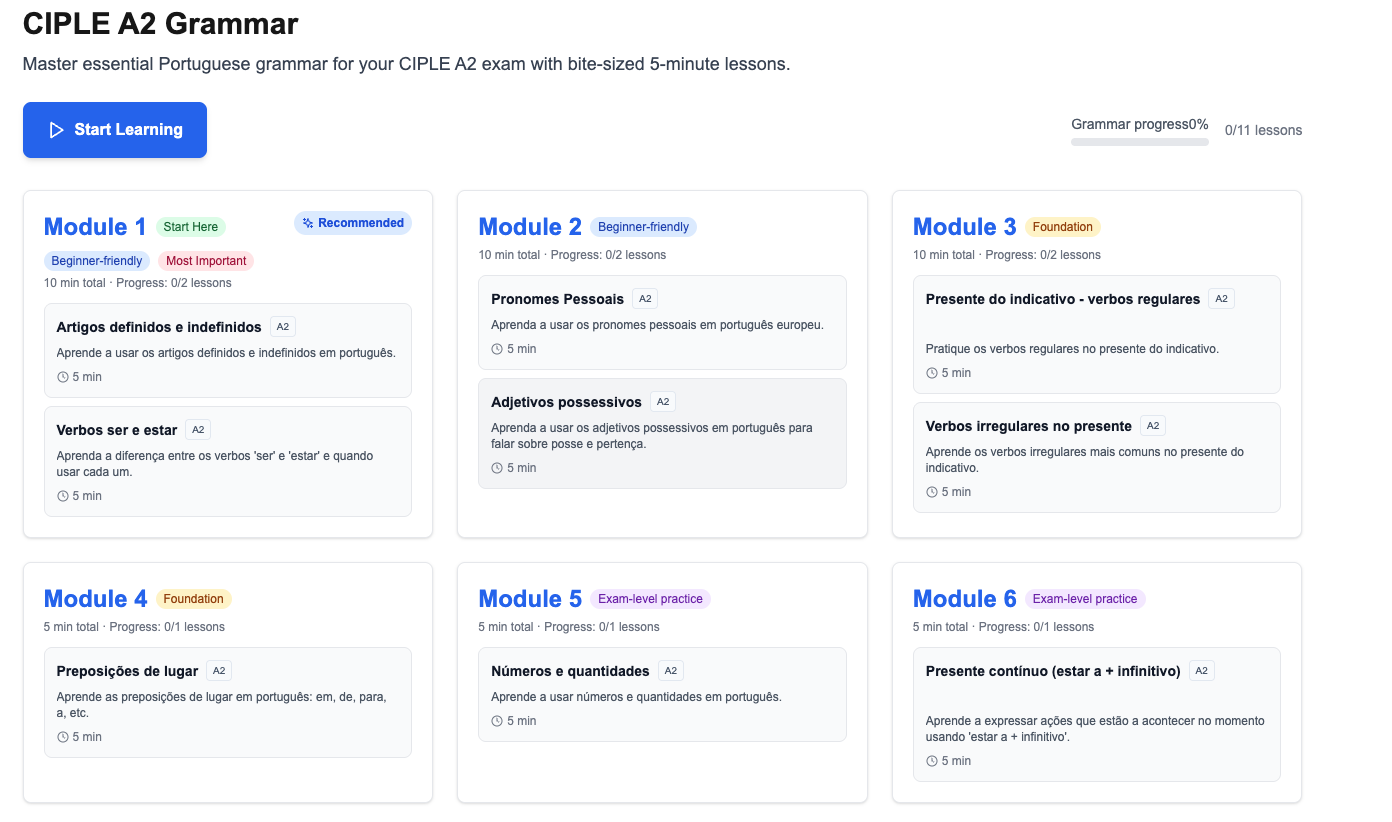The image size is (1392, 822).
Task: Click the clock icon under Artigos definidos lesson
Action: pos(63,377)
